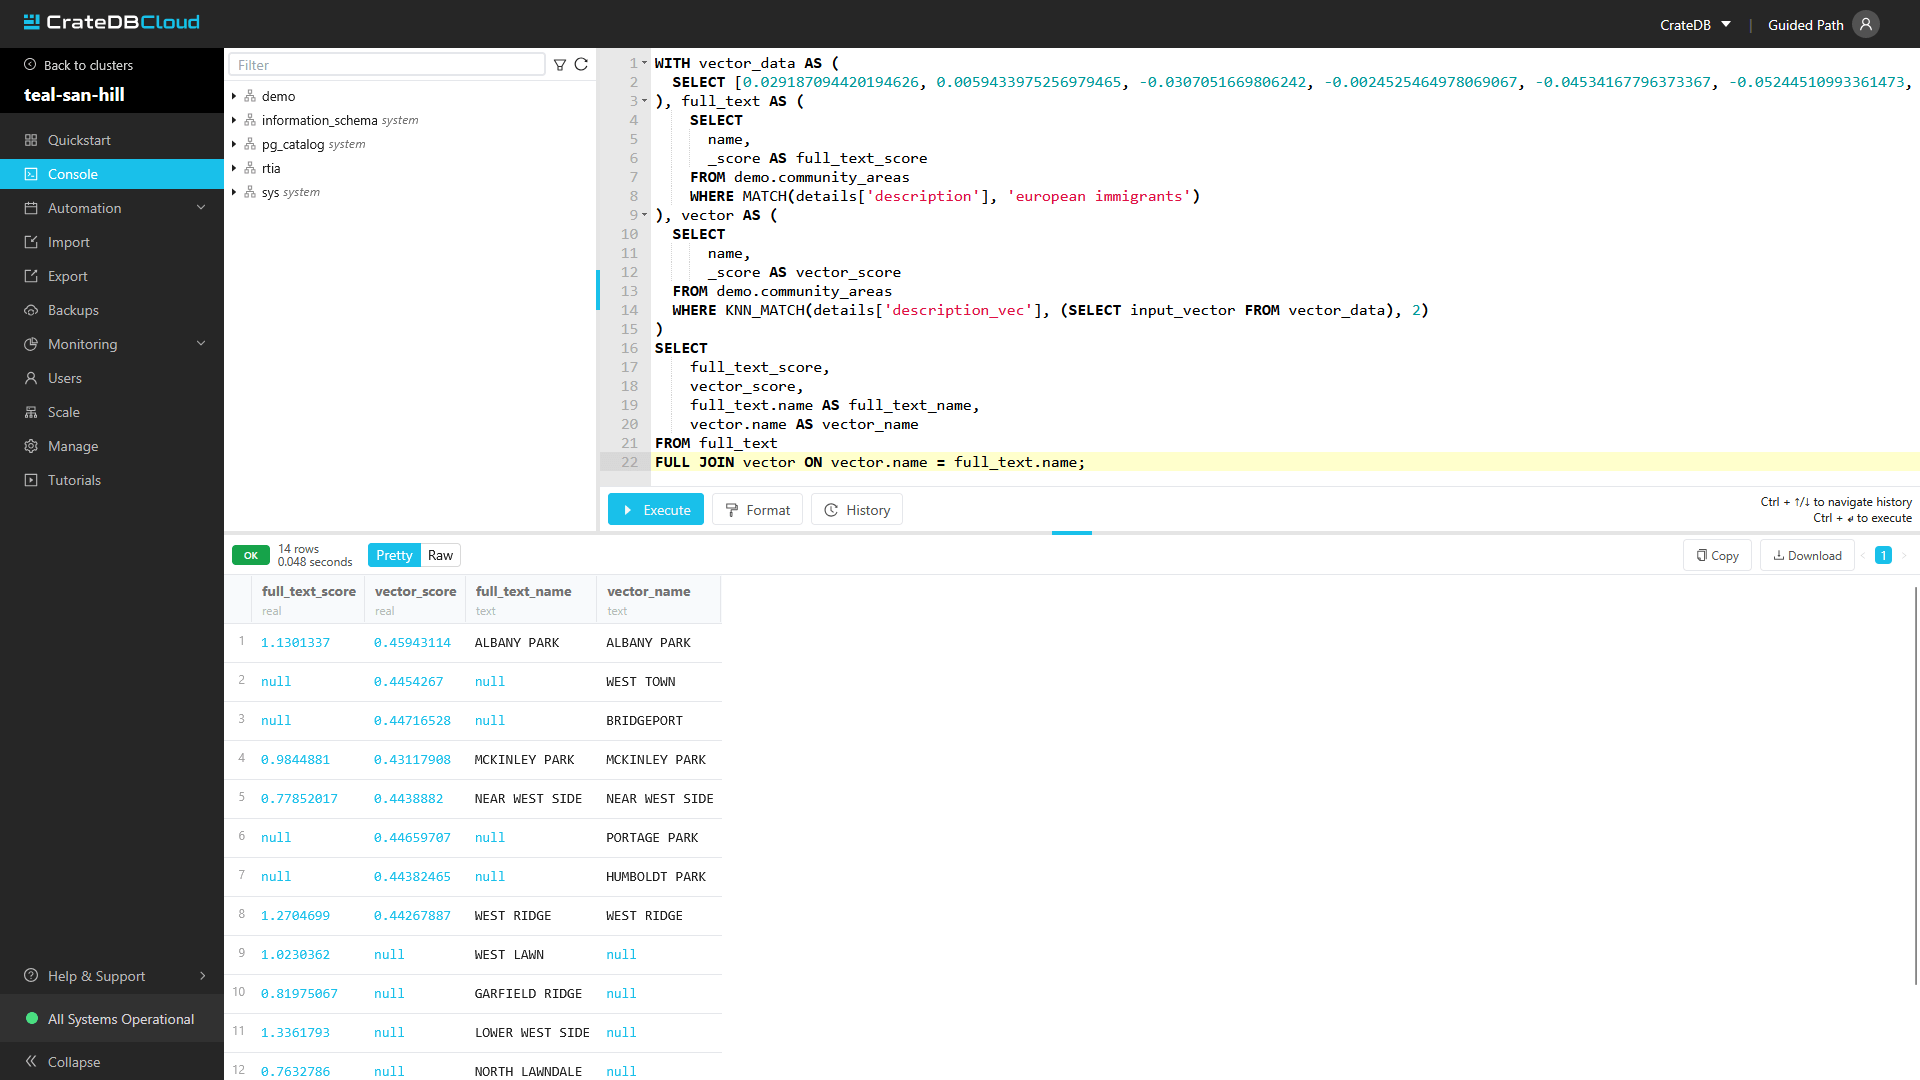This screenshot has height=1080, width=1920.
Task: Expand the pg_catalog schema
Action: [x=234, y=144]
